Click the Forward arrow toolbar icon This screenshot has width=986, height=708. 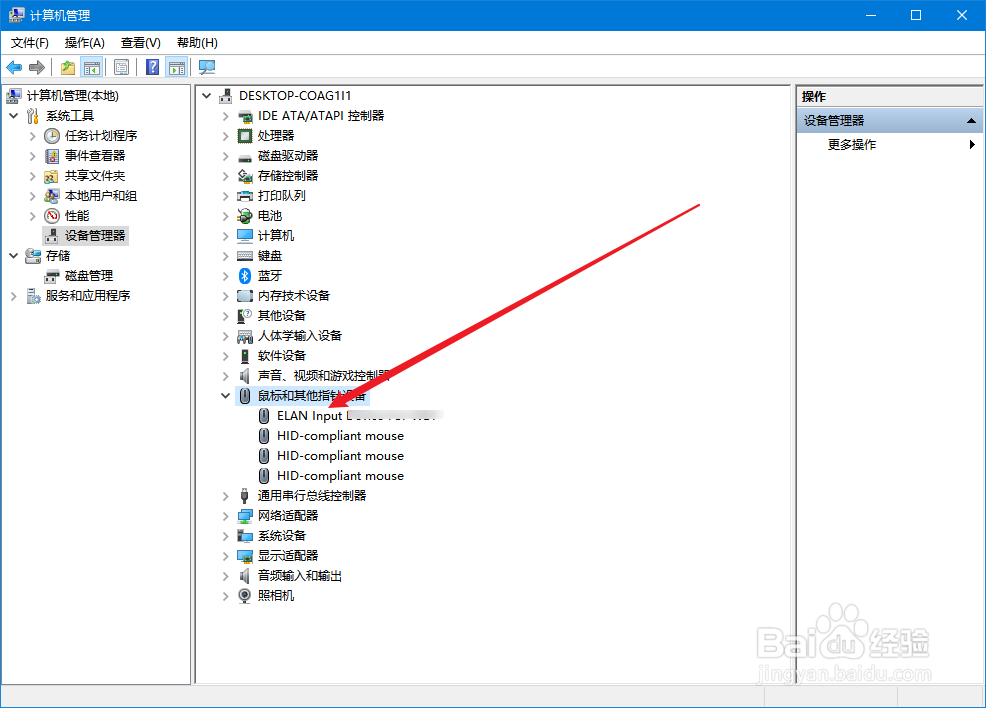click(x=37, y=67)
